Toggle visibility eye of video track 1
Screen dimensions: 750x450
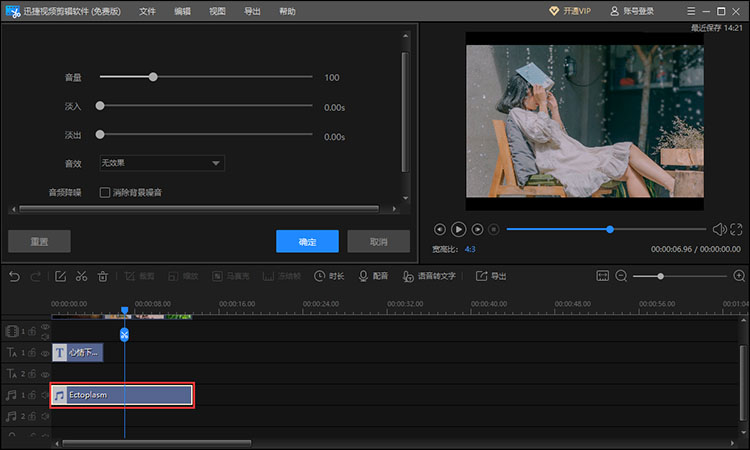pos(45,327)
